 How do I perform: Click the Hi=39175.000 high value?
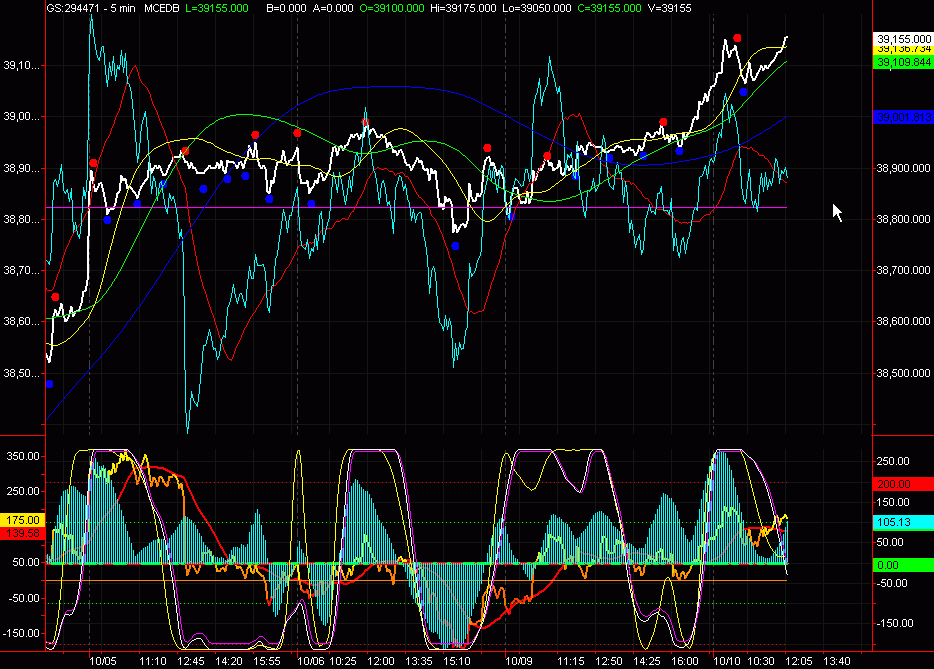point(463,8)
